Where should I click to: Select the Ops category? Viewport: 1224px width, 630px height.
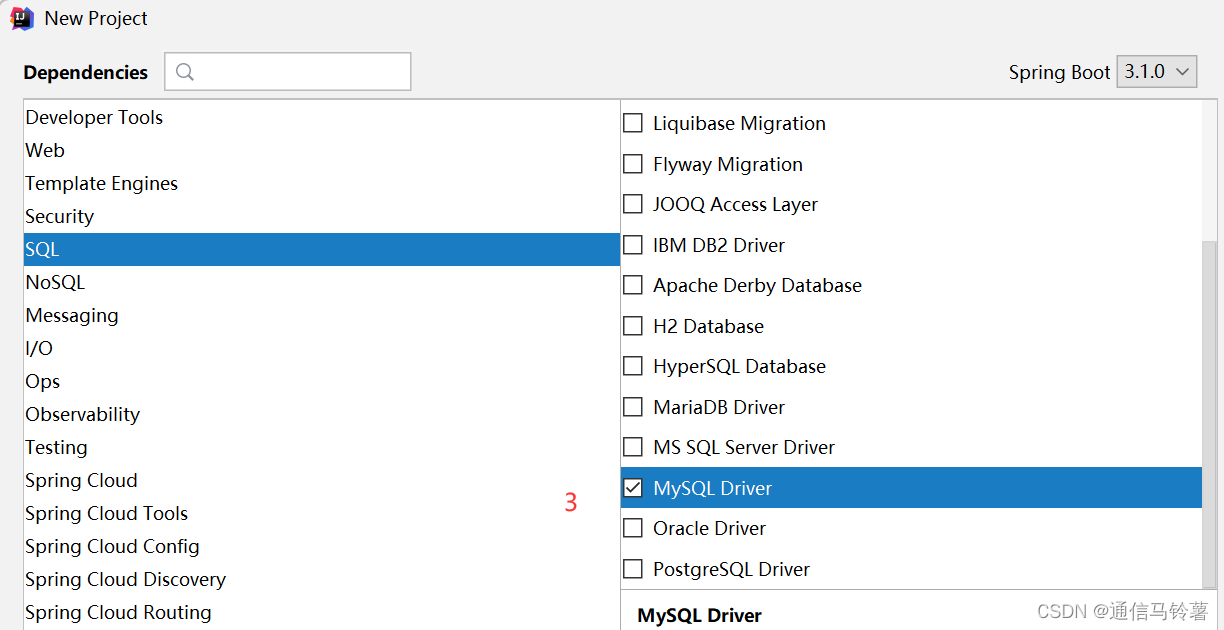[321, 381]
